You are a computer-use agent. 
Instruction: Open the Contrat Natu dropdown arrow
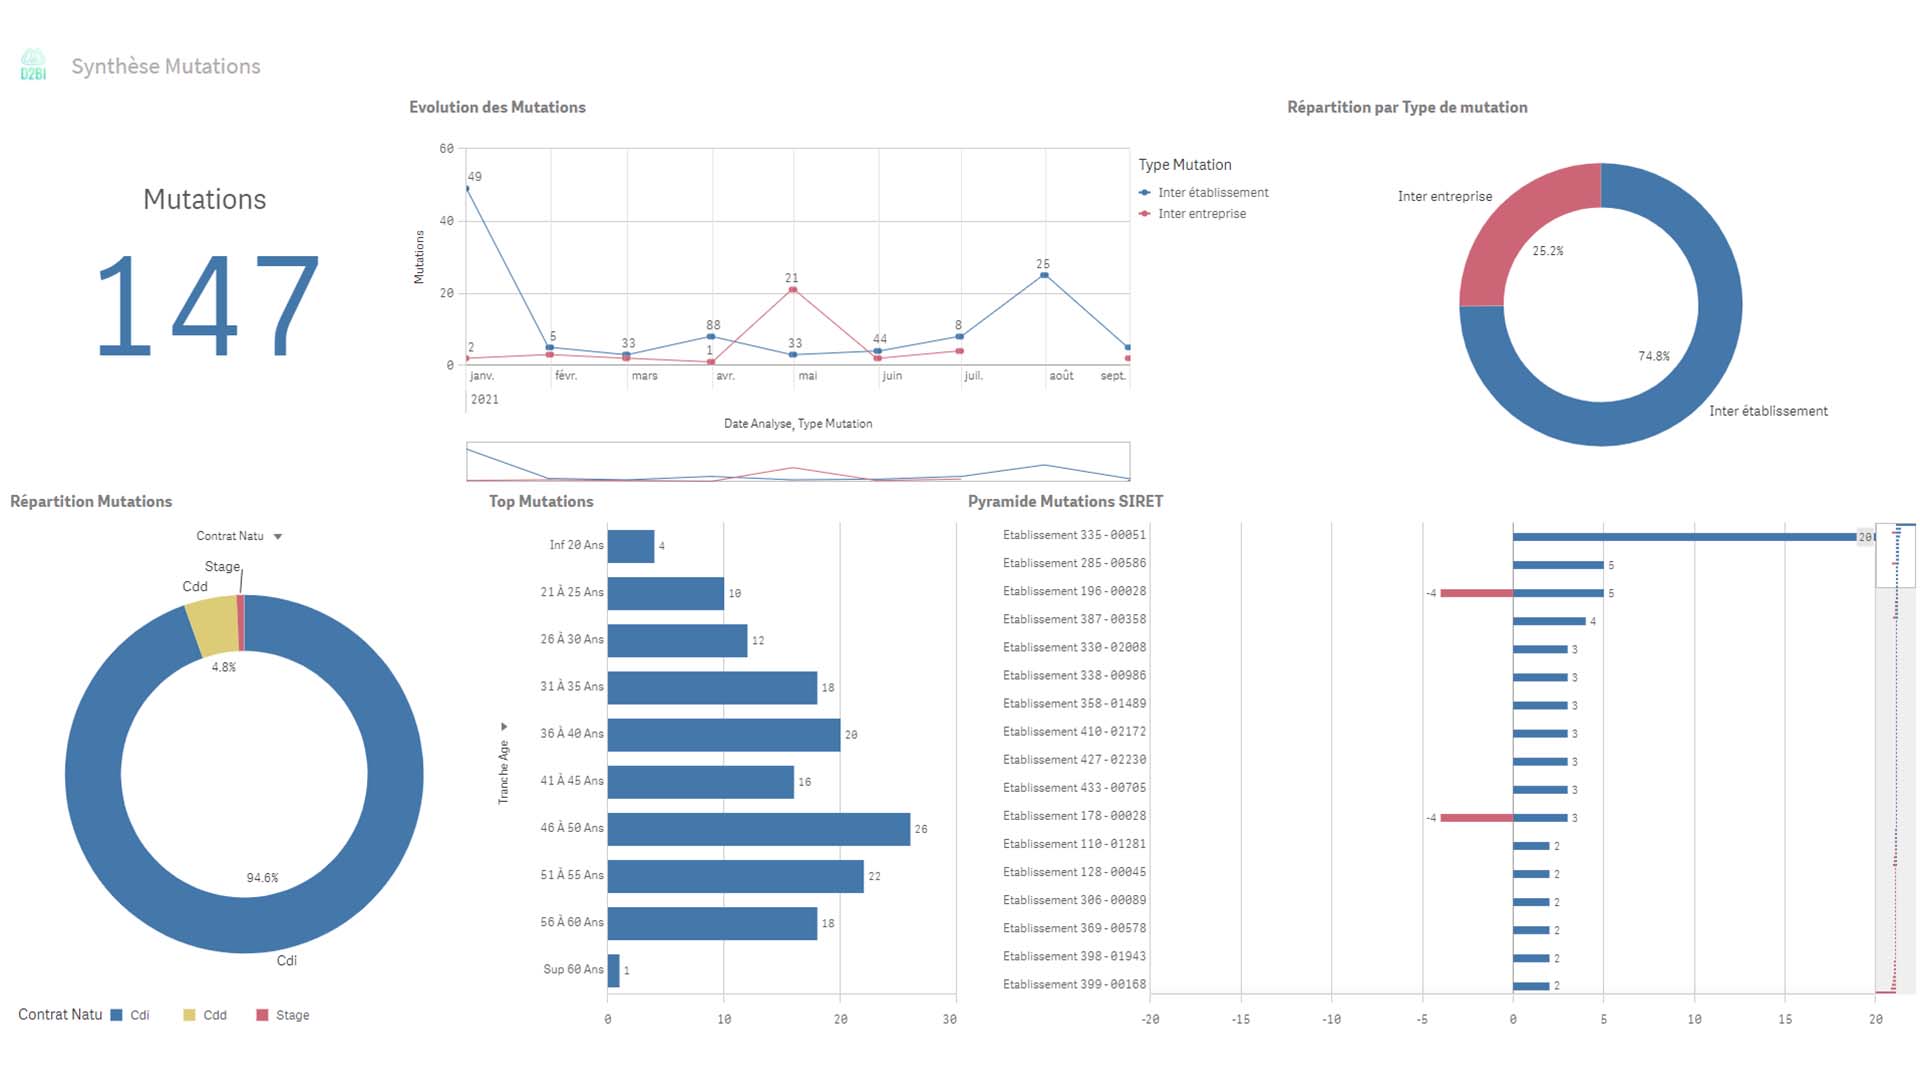coord(278,537)
